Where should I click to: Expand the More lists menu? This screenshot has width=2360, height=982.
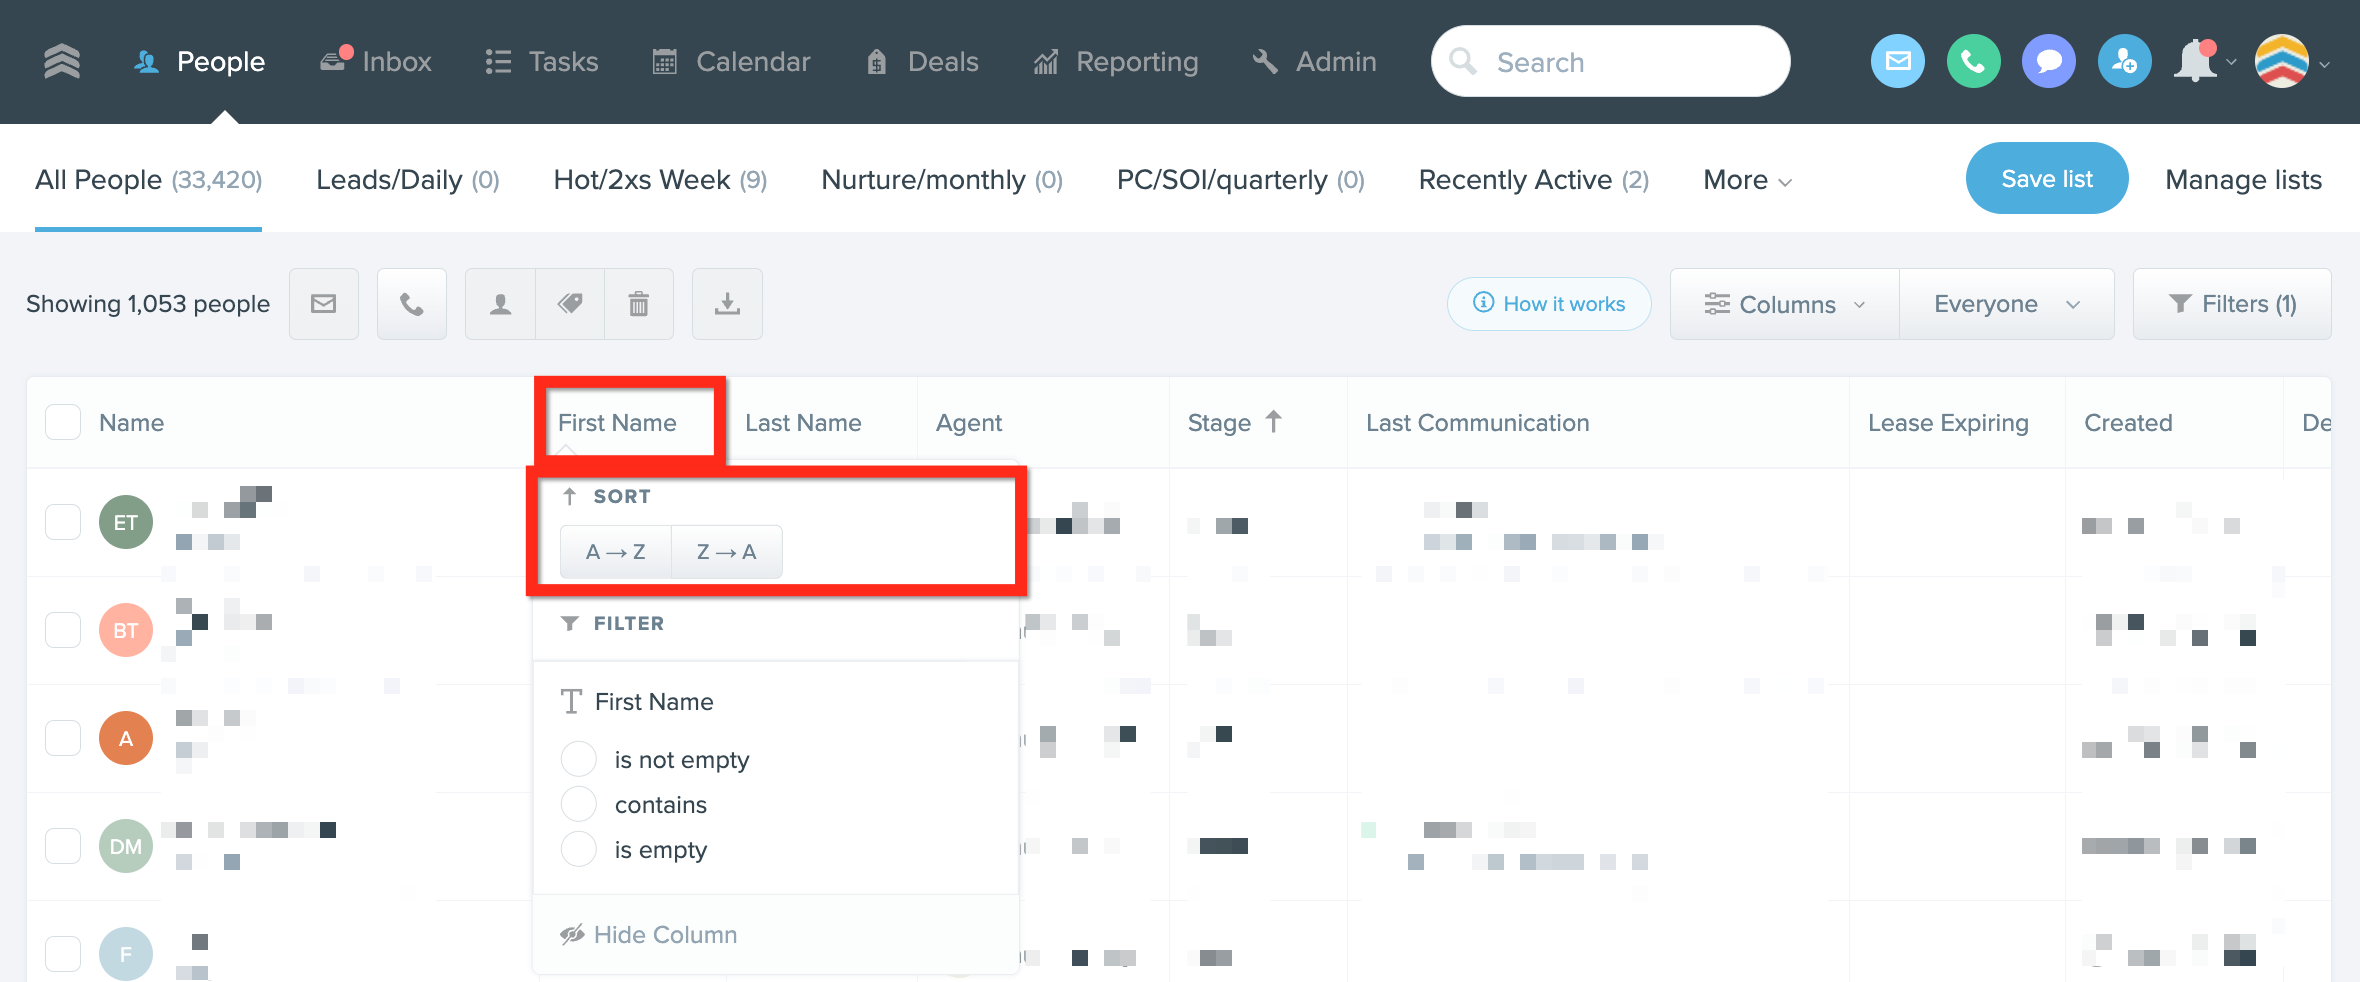point(1745,179)
